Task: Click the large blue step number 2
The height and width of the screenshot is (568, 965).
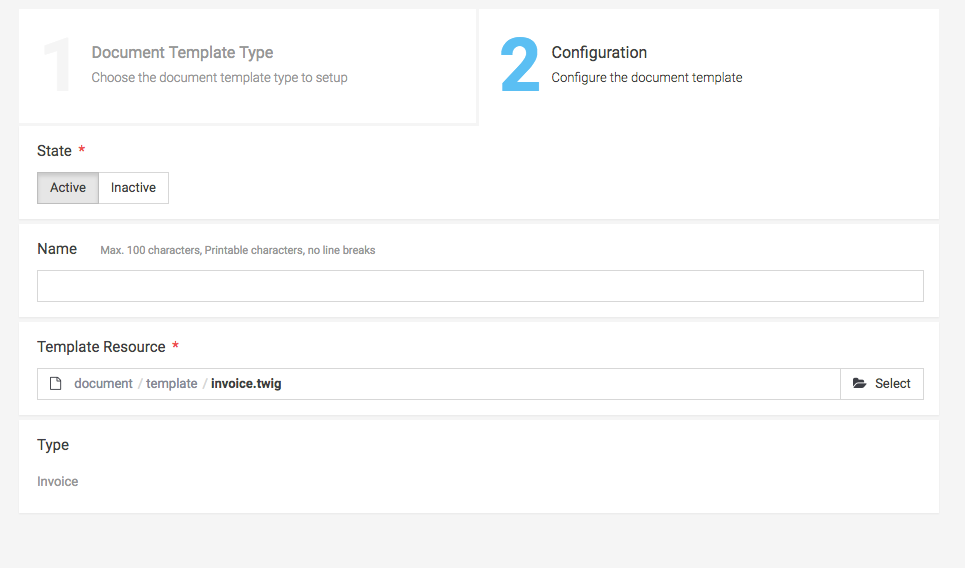Action: pyautogui.click(x=519, y=66)
